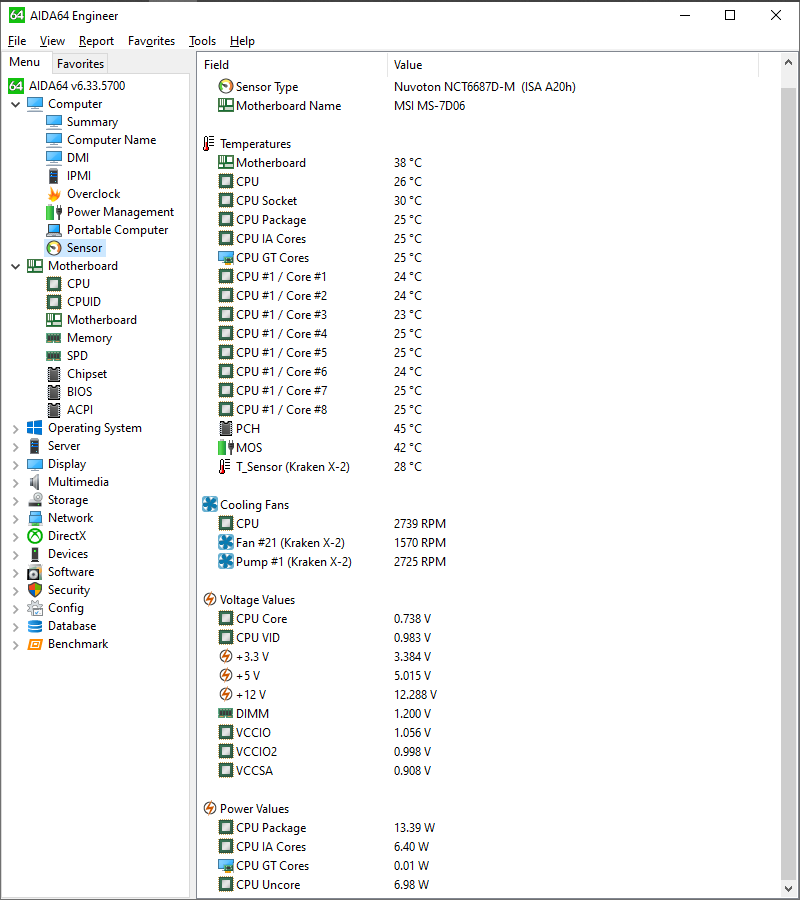
Task: Click the Power Management battery icon
Action: coord(54,212)
